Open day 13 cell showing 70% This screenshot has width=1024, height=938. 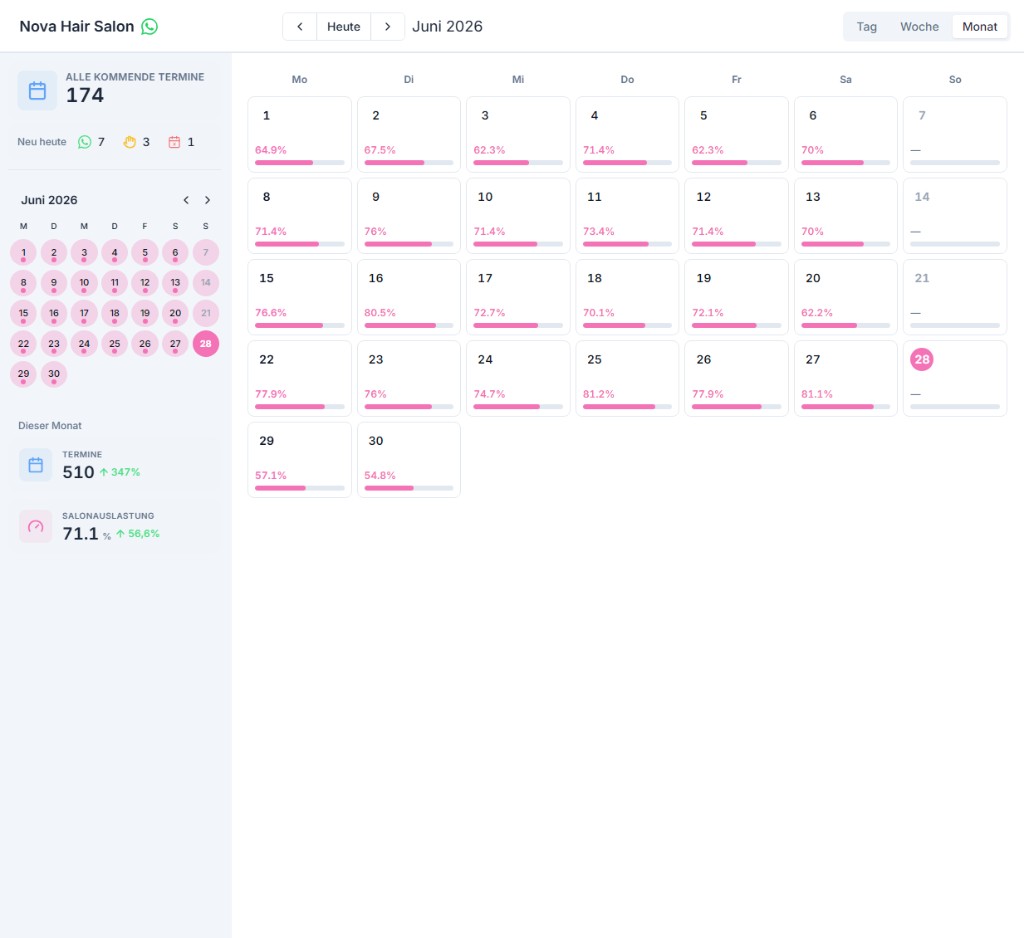845,216
